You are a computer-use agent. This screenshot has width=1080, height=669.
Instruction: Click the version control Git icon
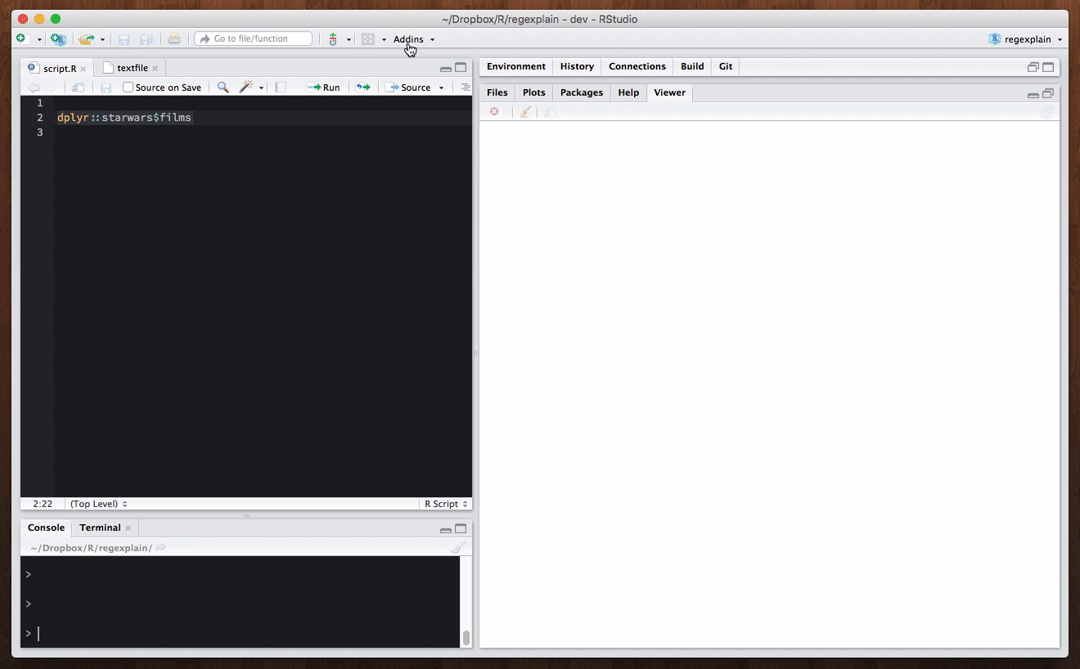pyautogui.click(x=333, y=39)
